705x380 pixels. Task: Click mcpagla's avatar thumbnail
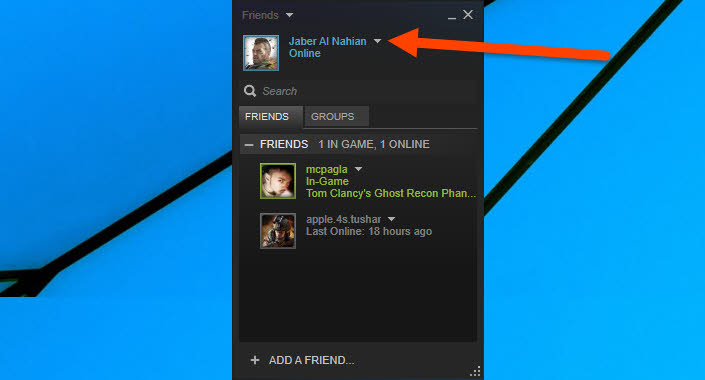[x=278, y=181]
